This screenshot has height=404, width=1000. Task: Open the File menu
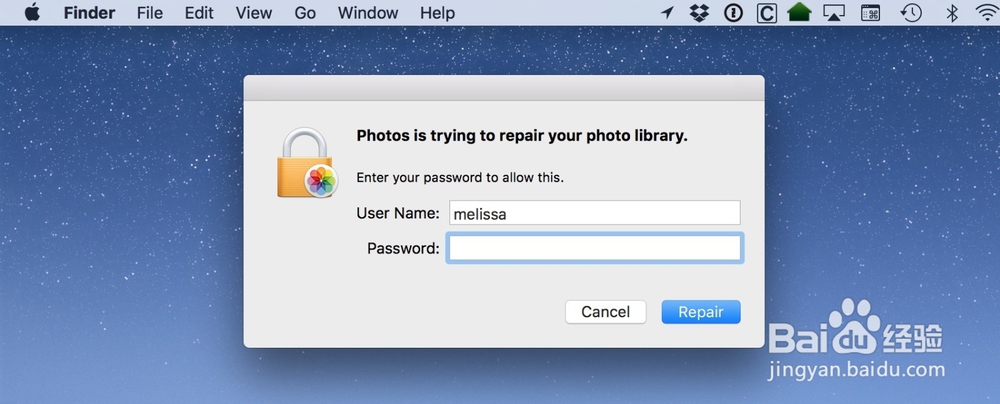(150, 13)
